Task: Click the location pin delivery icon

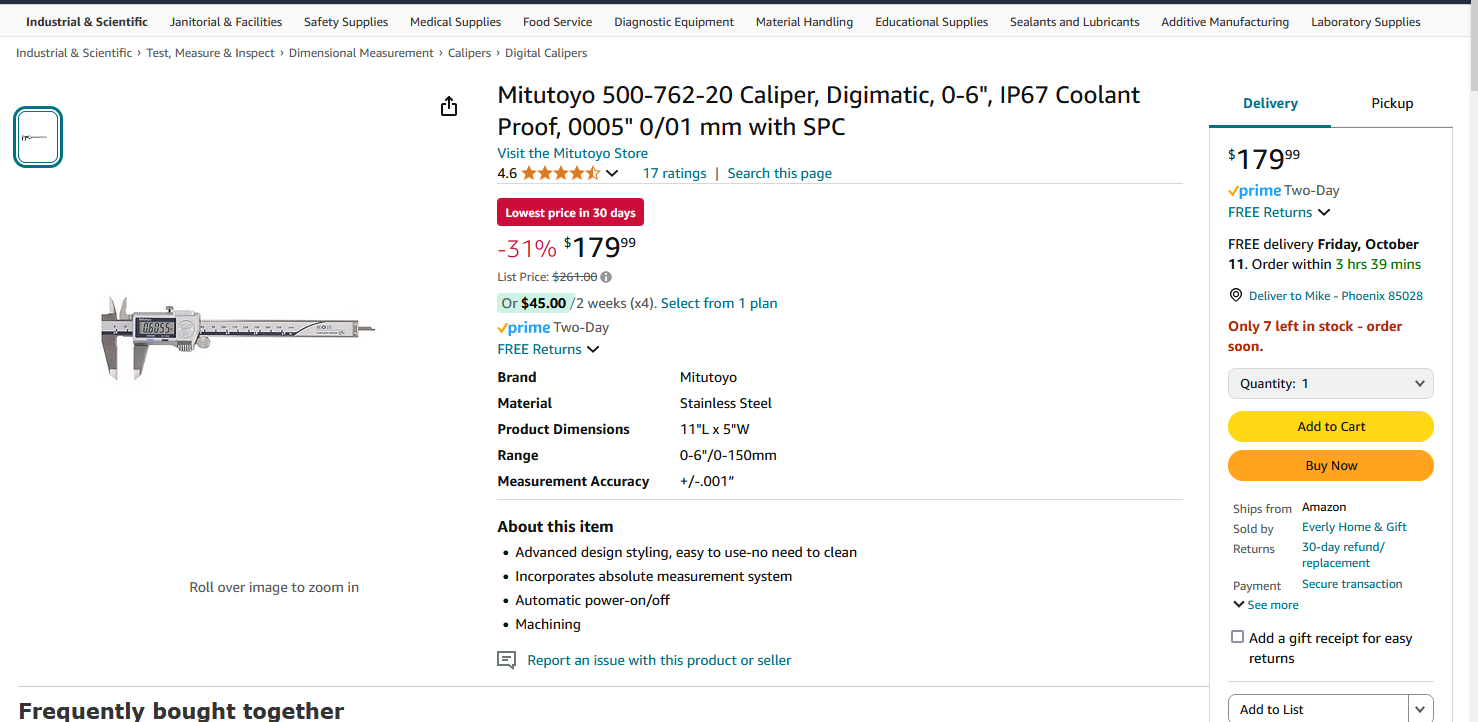Action: pos(1236,296)
